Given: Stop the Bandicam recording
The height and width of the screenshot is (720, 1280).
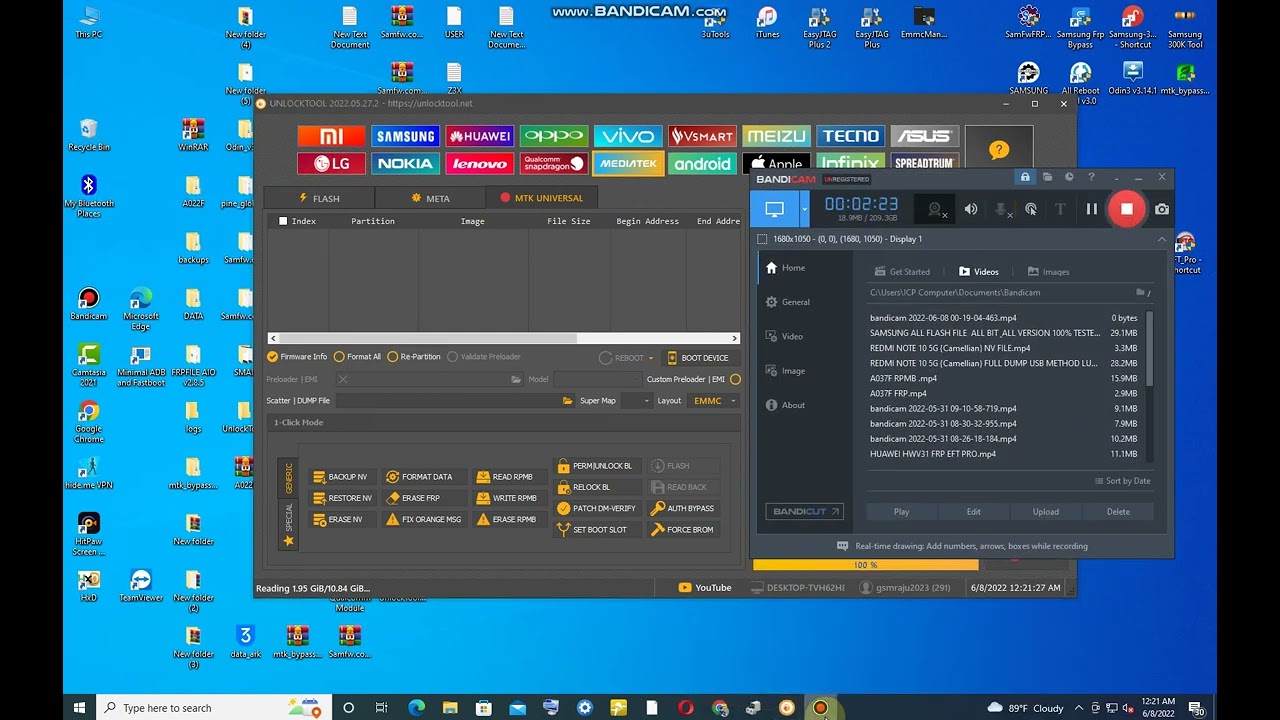Looking at the screenshot, I should coord(1127,209).
